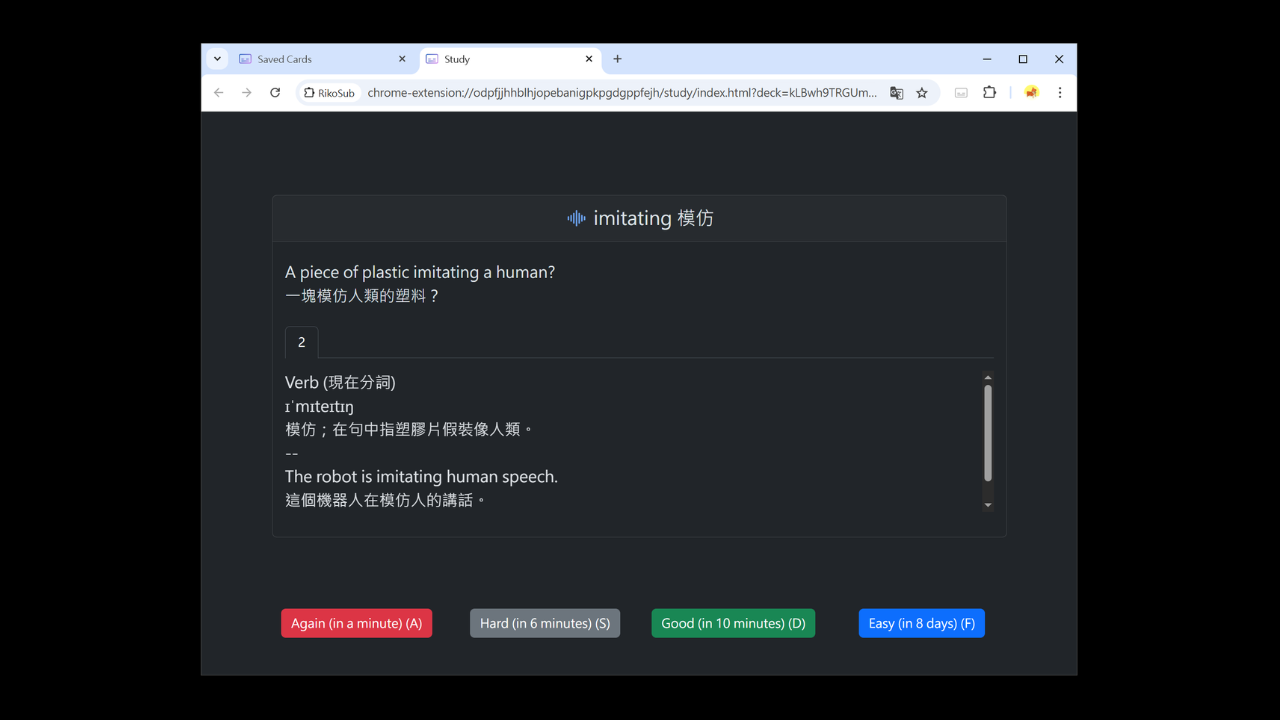This screenshot has width=1280, height=720.
Task: Rate card as Again (in a minute)
Action: tap(356, 623)
